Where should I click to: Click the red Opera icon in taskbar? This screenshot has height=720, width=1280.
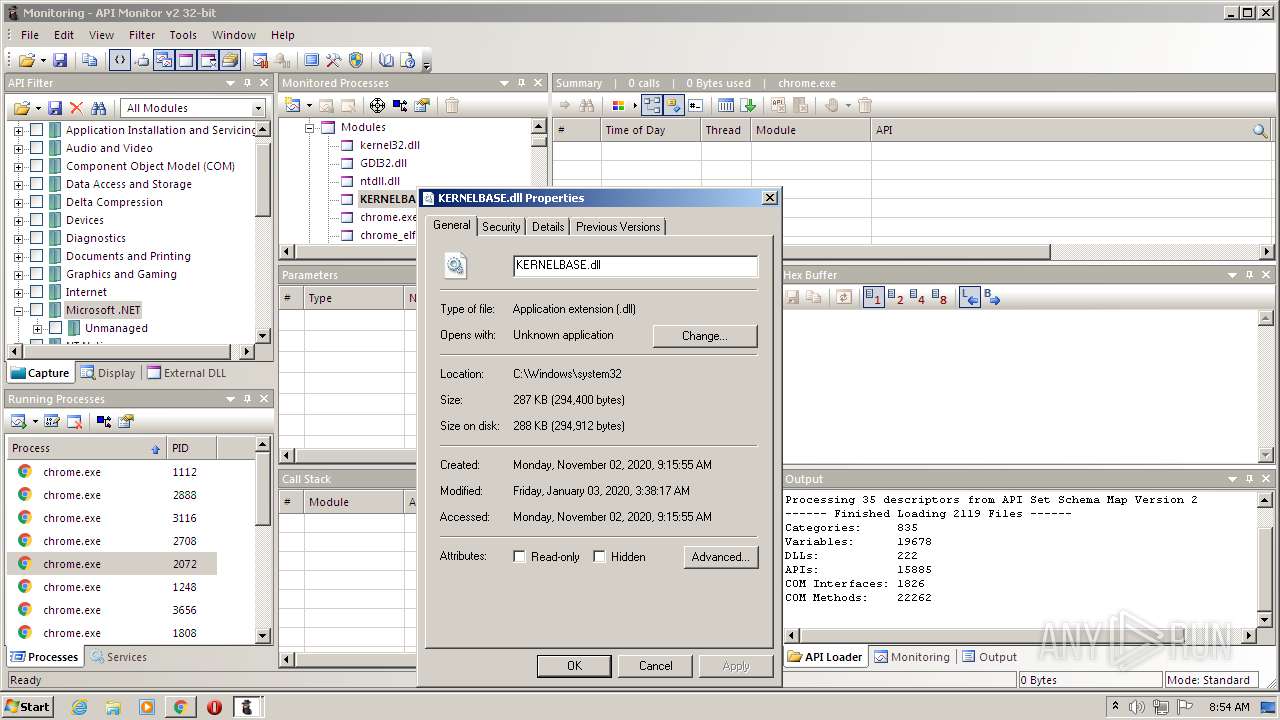point(214,707)
